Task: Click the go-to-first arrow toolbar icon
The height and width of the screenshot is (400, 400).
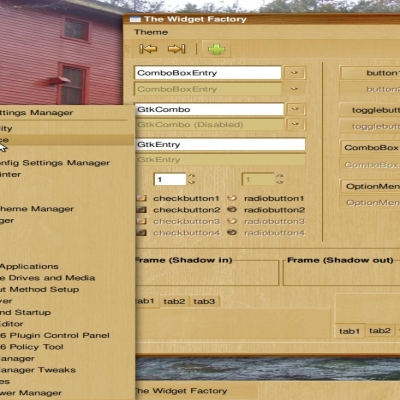Action: coord(148,49)
